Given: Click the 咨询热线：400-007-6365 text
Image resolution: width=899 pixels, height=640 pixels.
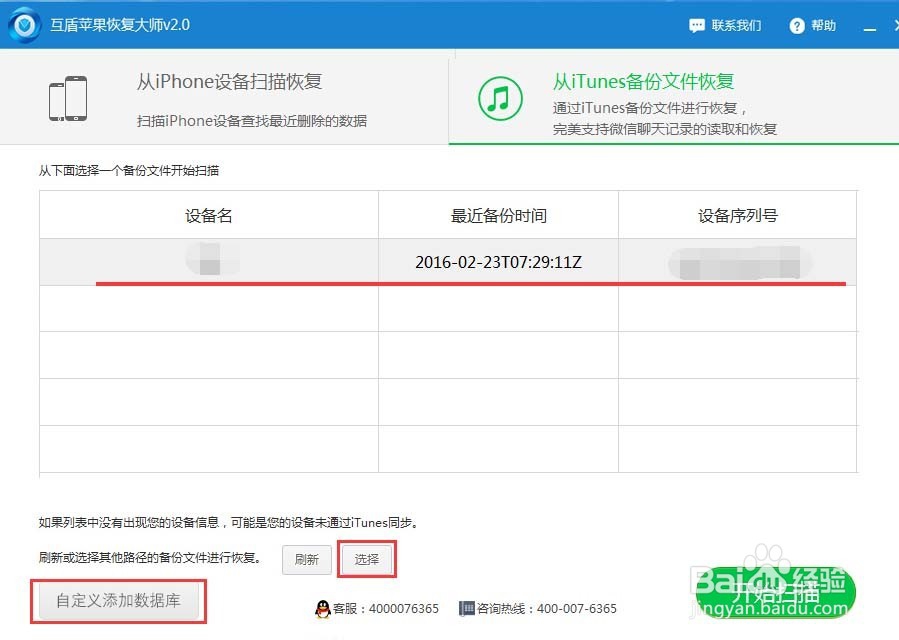Looking at the screenshot, I should 547,608.
